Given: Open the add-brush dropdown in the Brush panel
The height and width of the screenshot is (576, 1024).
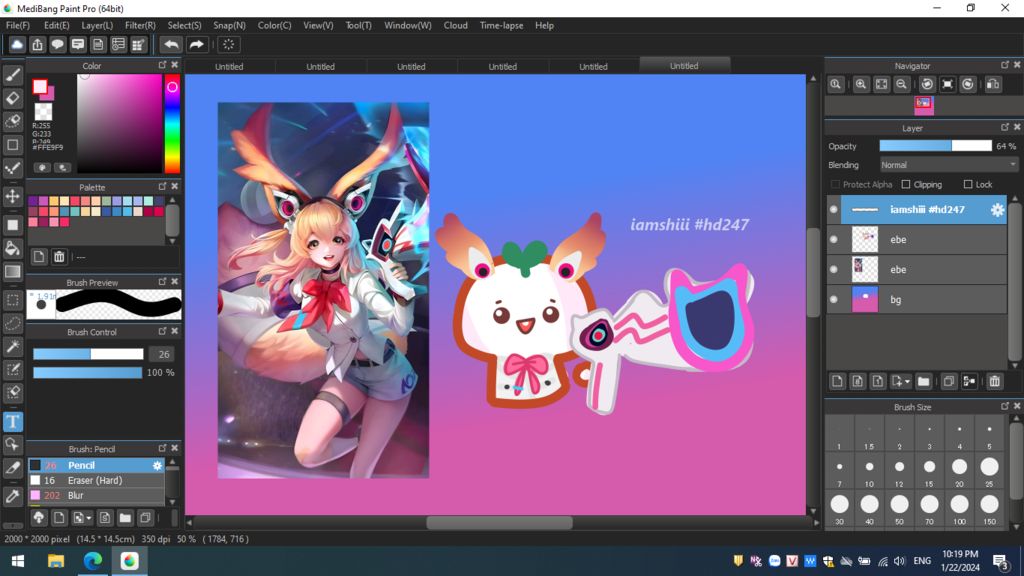Looking at the screenshot, I should click(88, 518).
